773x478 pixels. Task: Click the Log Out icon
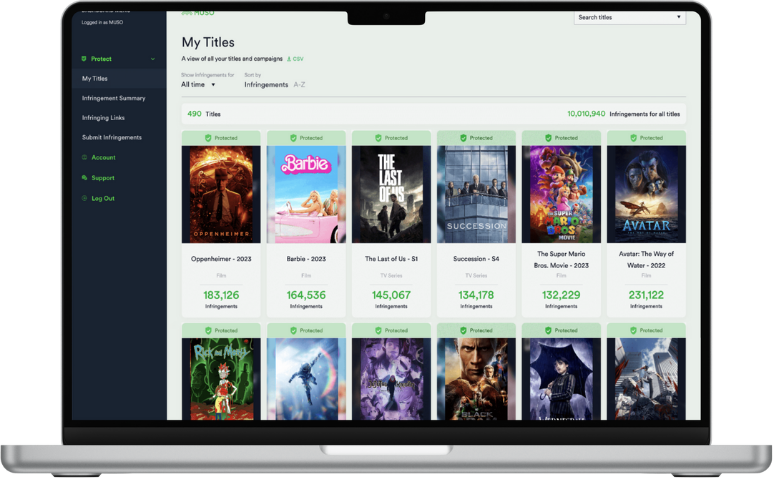click(84, 199)
